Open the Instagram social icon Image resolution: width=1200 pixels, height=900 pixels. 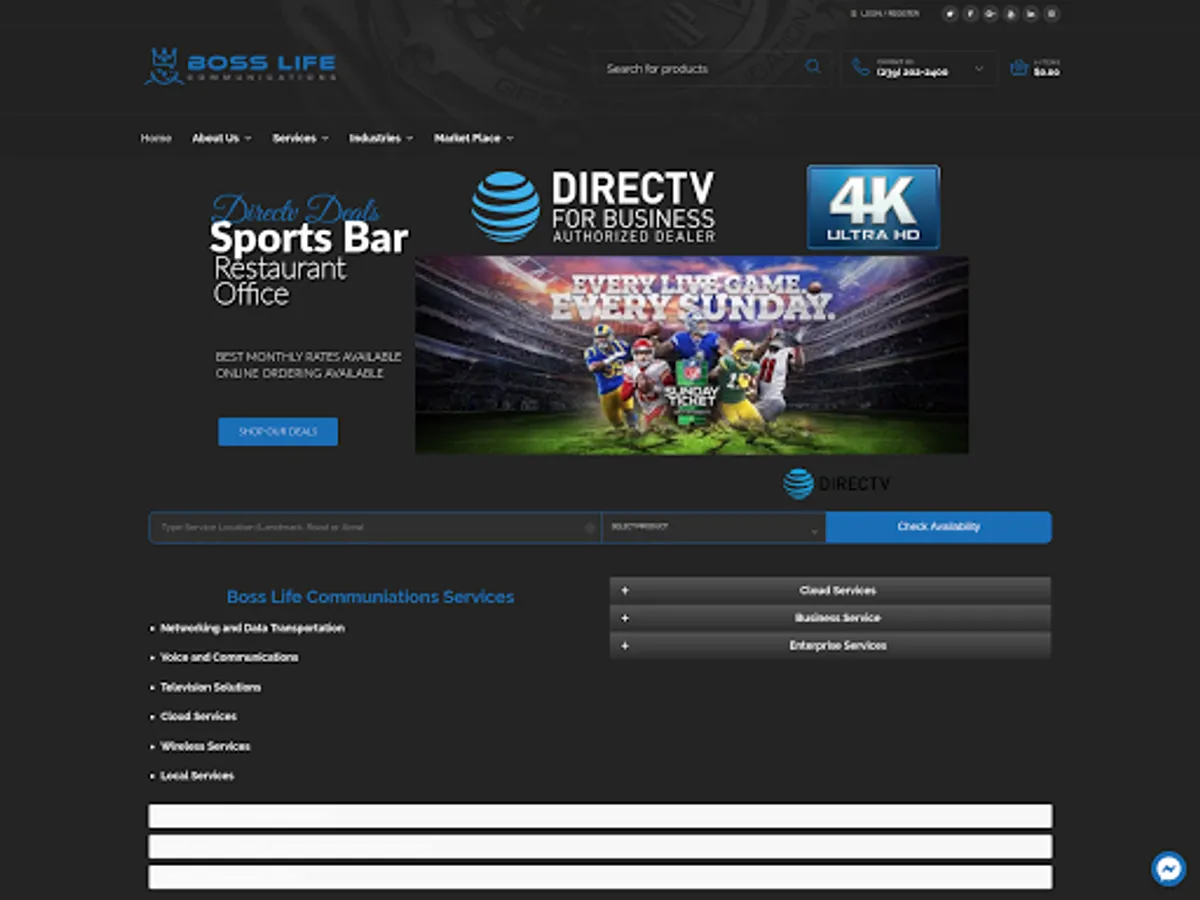click(x=1051, y=14)
